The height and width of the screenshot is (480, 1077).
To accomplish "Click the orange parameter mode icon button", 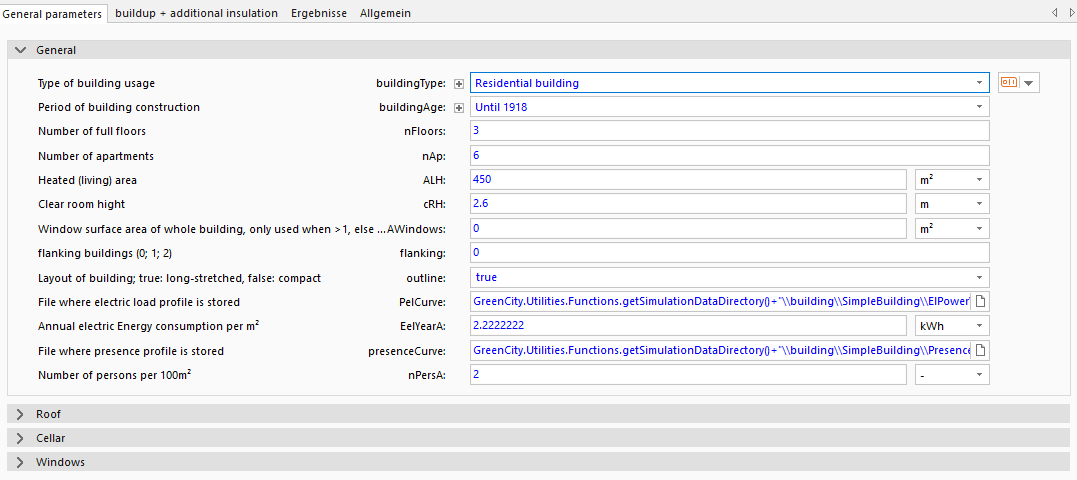I will tap(1009, 83).
